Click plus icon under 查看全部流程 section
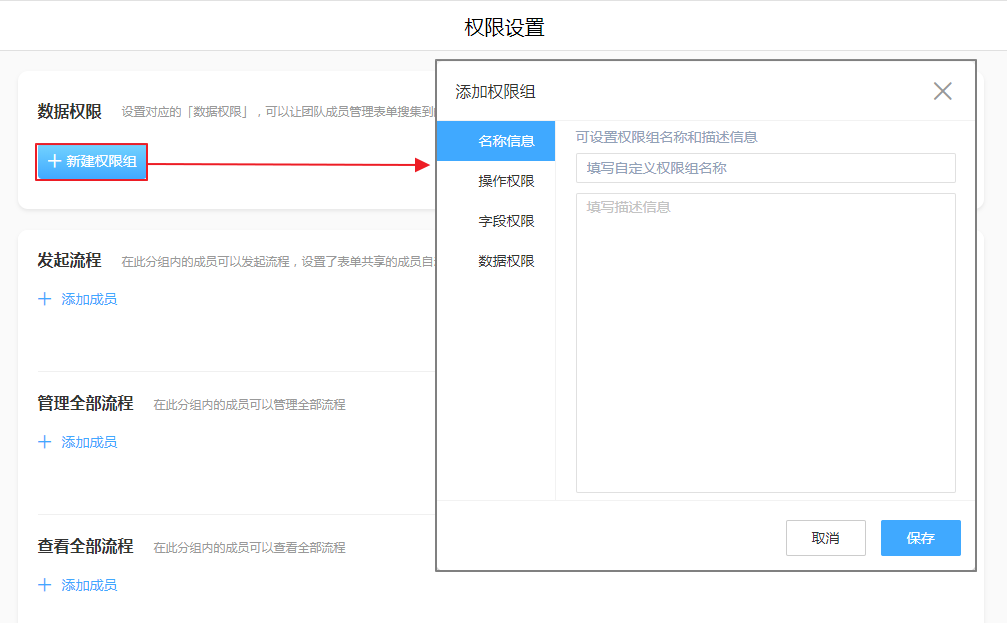The image size is (1007, 623). pos(44,585)
